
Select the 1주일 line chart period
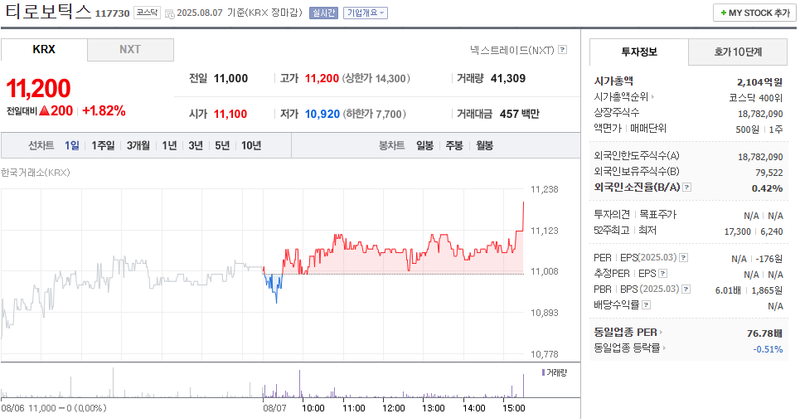tap(103, 145)
